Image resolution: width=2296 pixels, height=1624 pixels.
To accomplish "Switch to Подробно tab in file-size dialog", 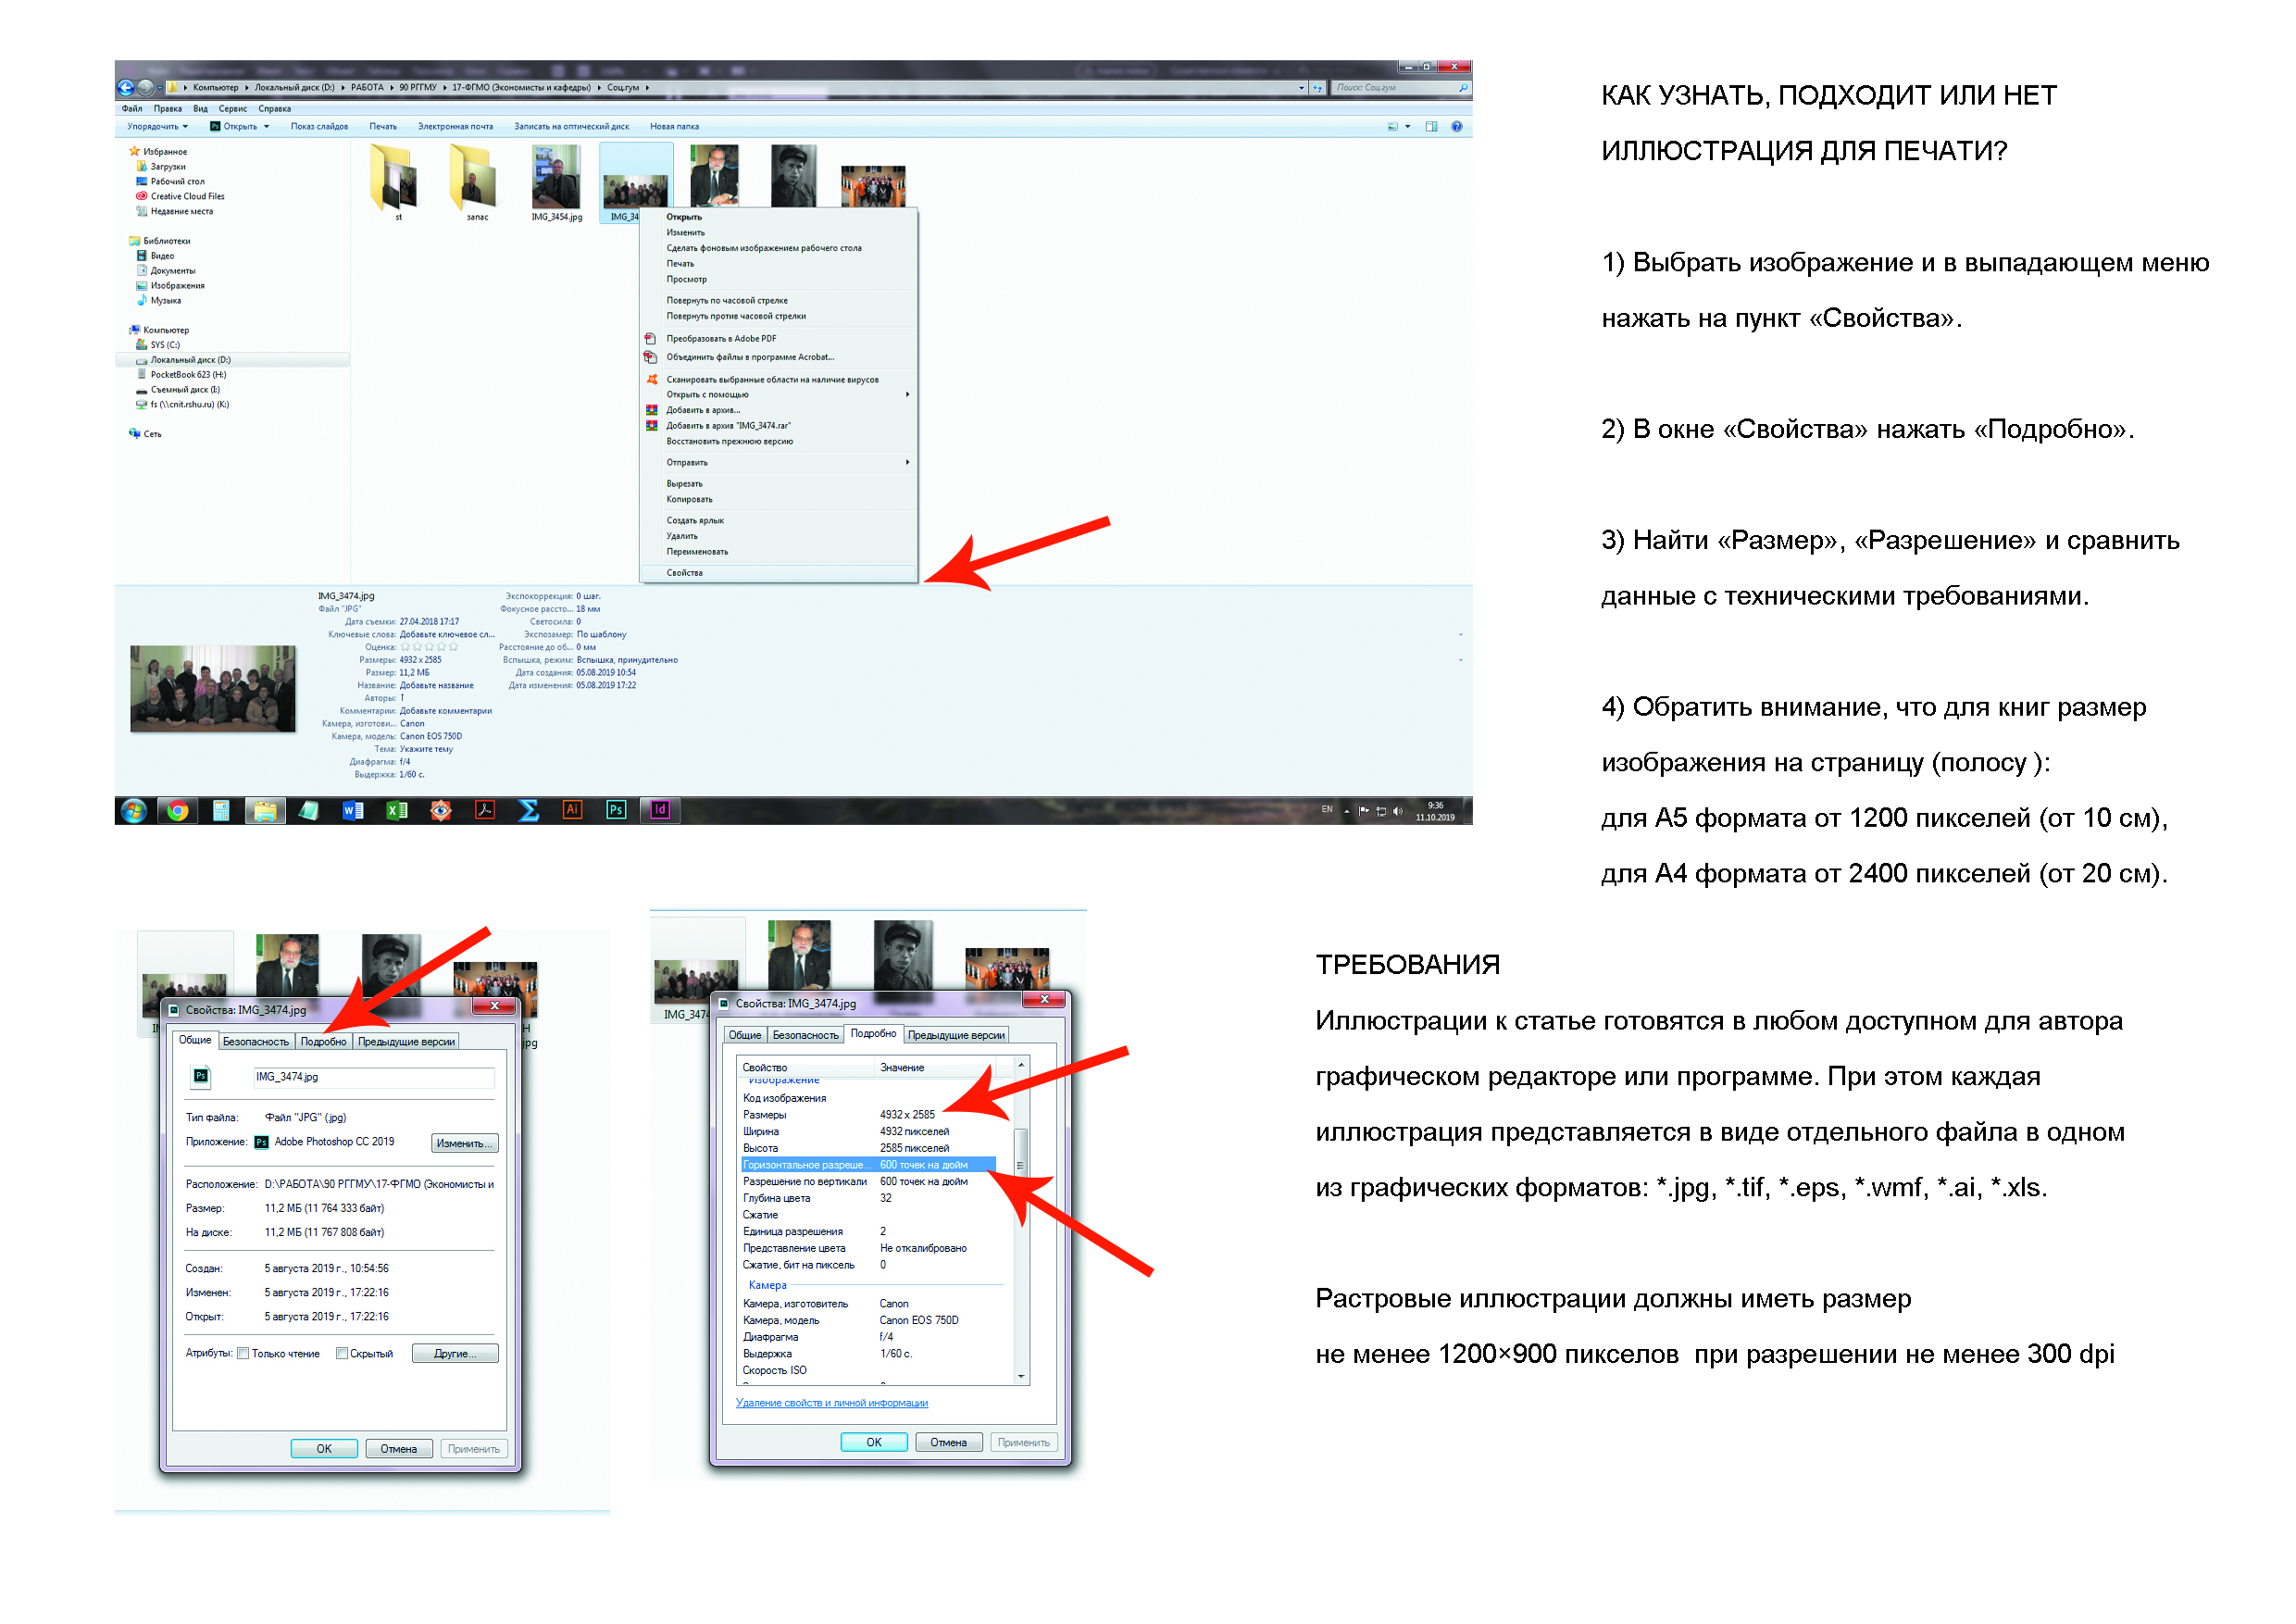I will tap(323, 1041).
